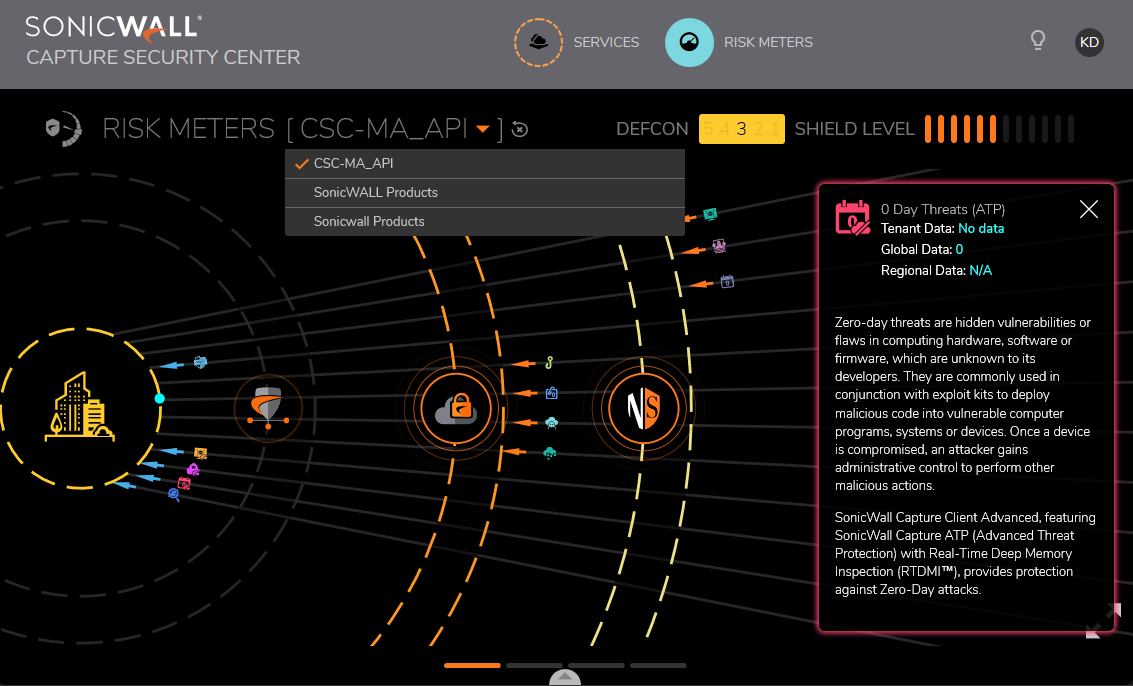Go to the SERVICES label
This screenshot has width=1133, height=686.
tap(606, 43)
